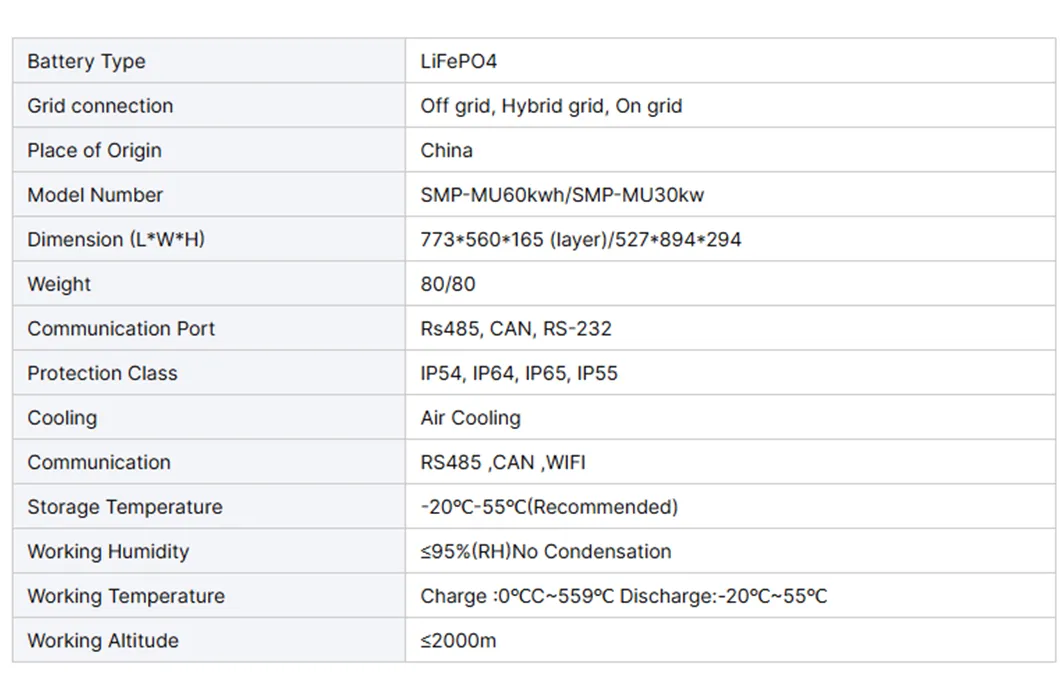Click the Protection Class label
Viewport: 1060px width, 693px height.
102,373
